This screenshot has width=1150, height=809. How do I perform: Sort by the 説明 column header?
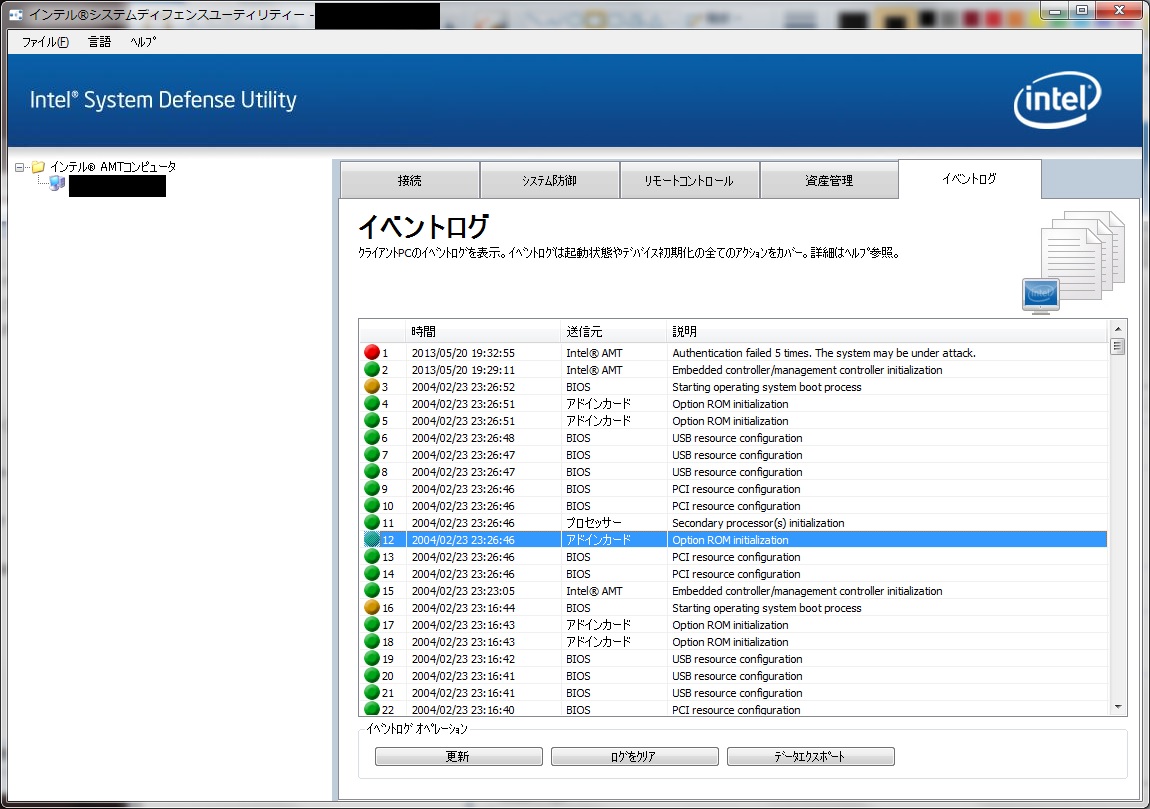point(886,332)
